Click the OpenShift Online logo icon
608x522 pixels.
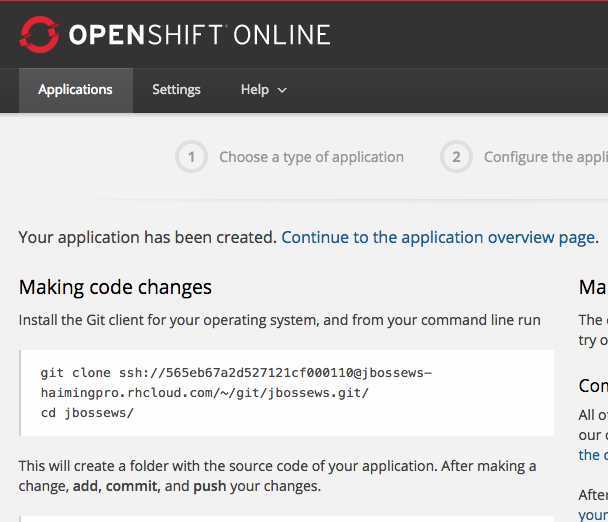39,35
